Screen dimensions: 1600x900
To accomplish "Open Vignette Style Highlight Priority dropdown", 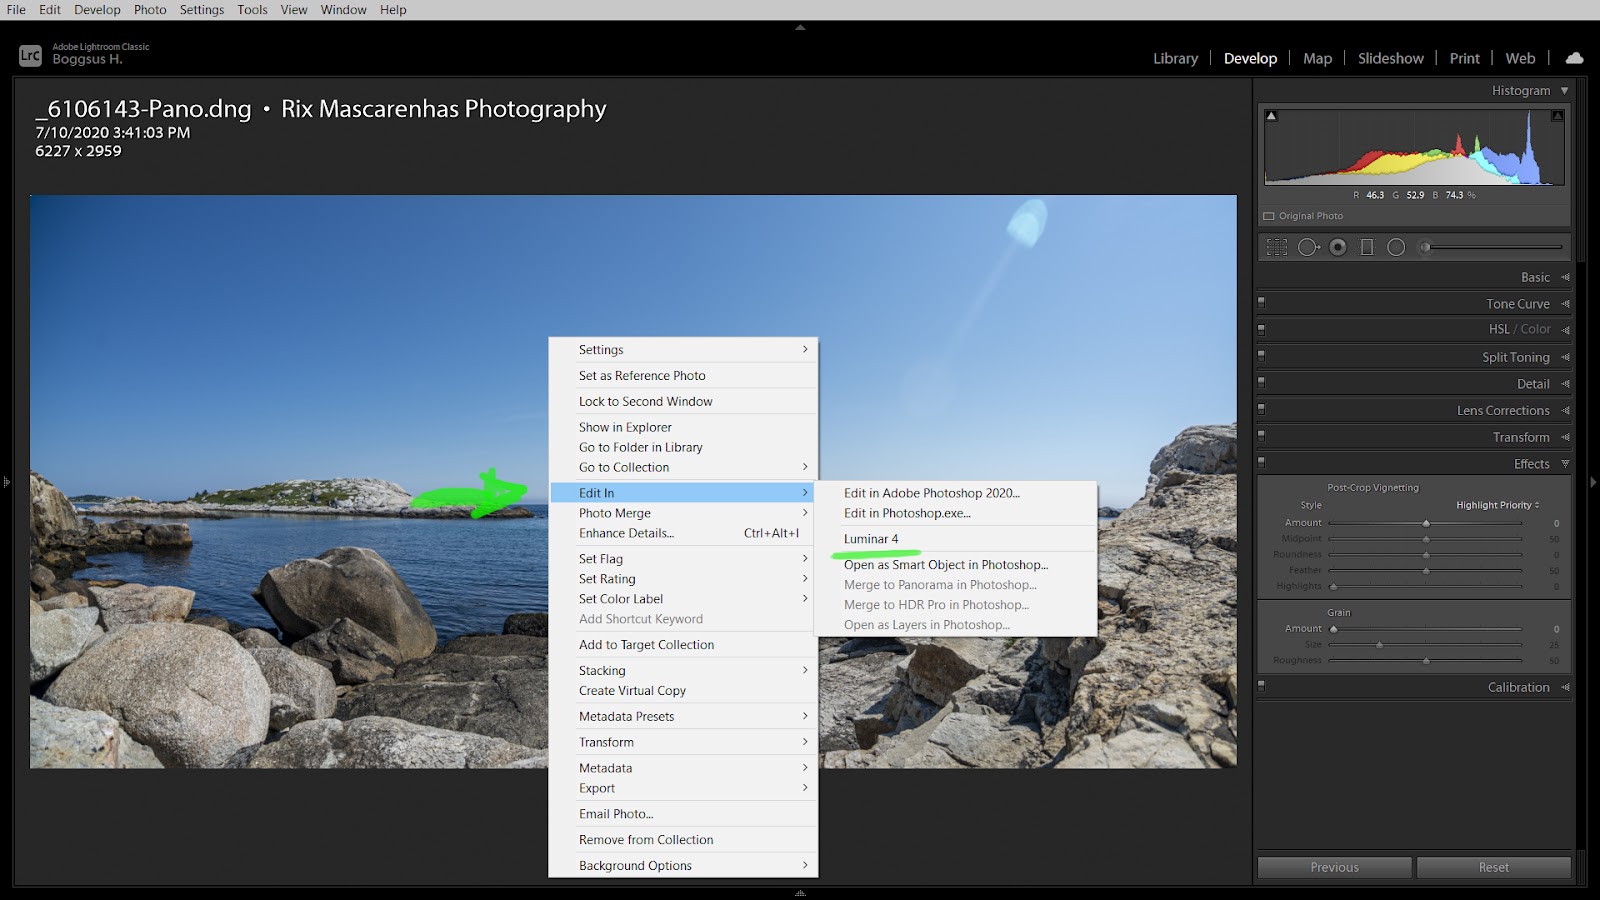I will click(x=1497, y=505).
